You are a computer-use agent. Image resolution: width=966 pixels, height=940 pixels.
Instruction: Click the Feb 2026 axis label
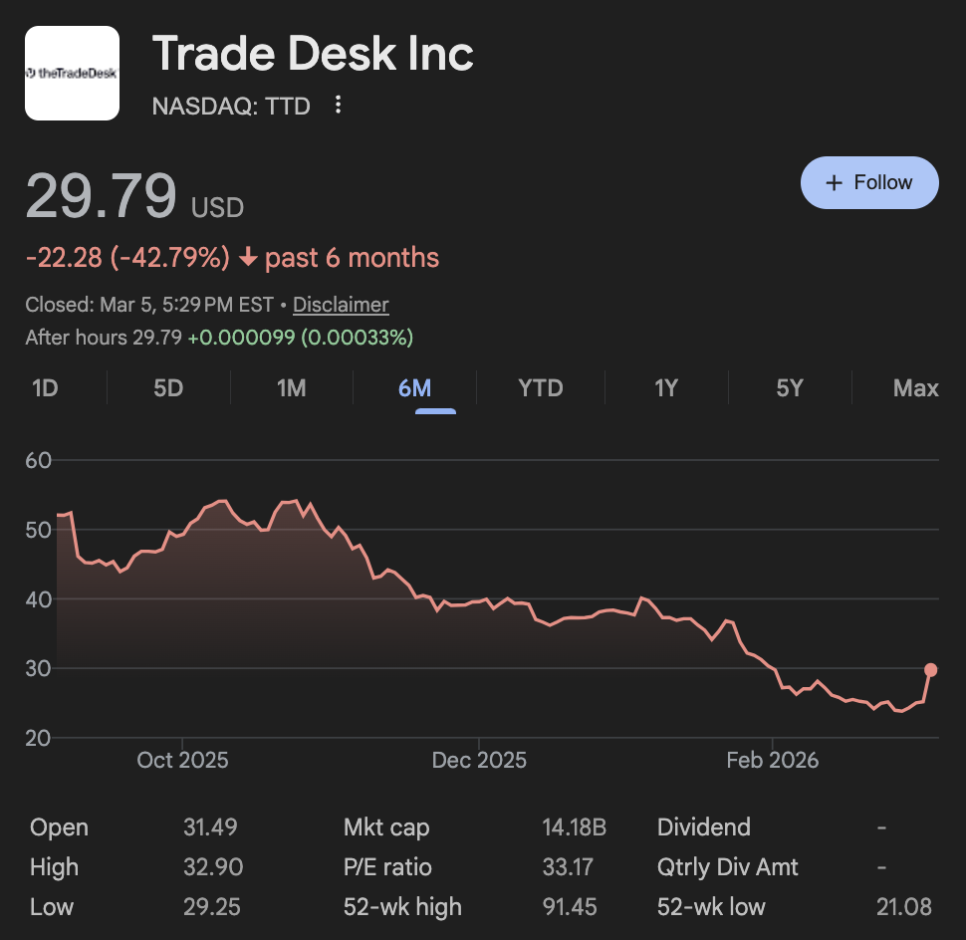pos(772,761)
